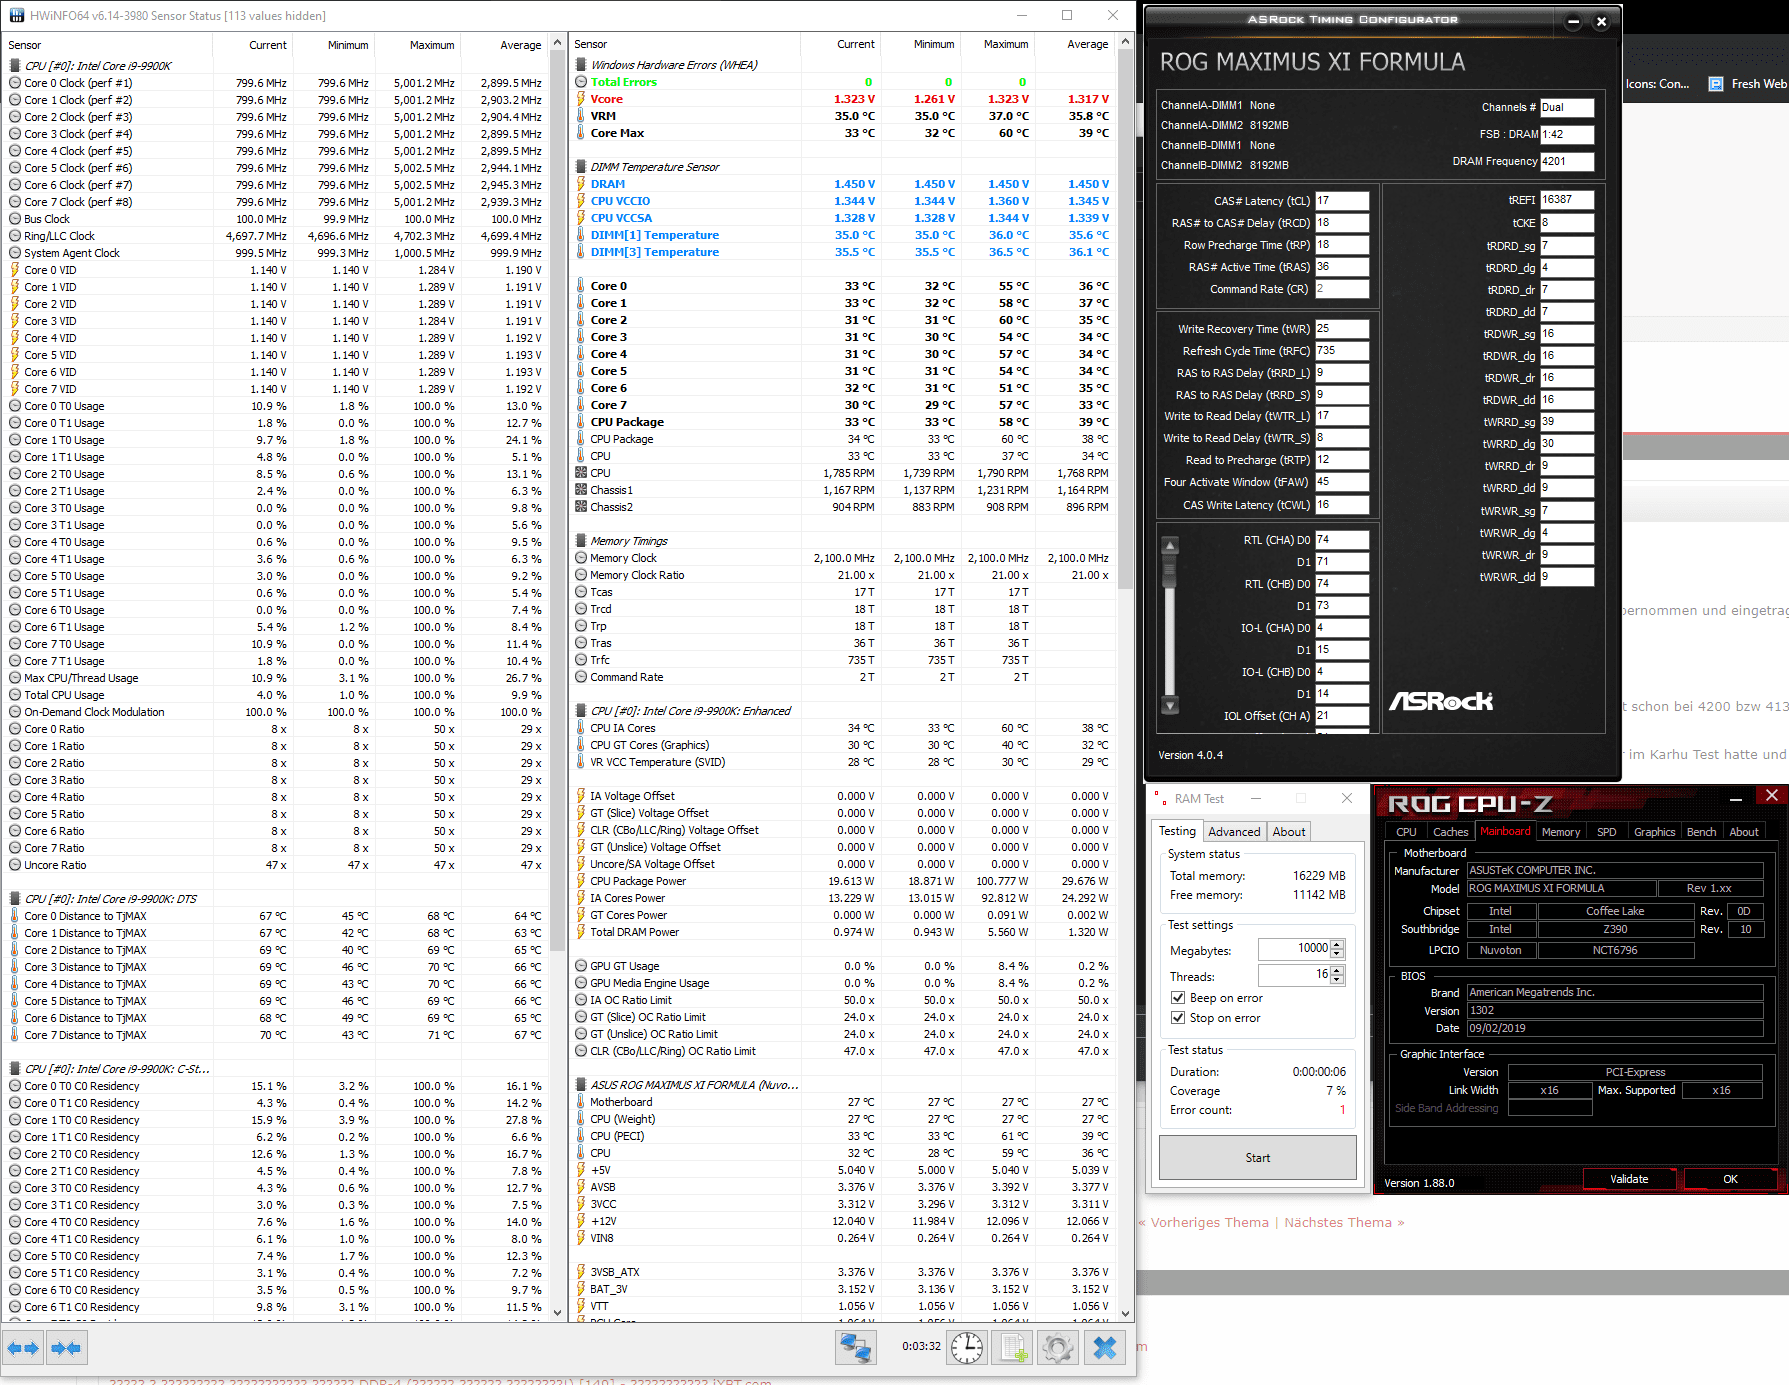The height and width of the screenshot is (1385, 1789).
Task: Click the Threads input field in RAM Test
Action: pos(1294,975)
